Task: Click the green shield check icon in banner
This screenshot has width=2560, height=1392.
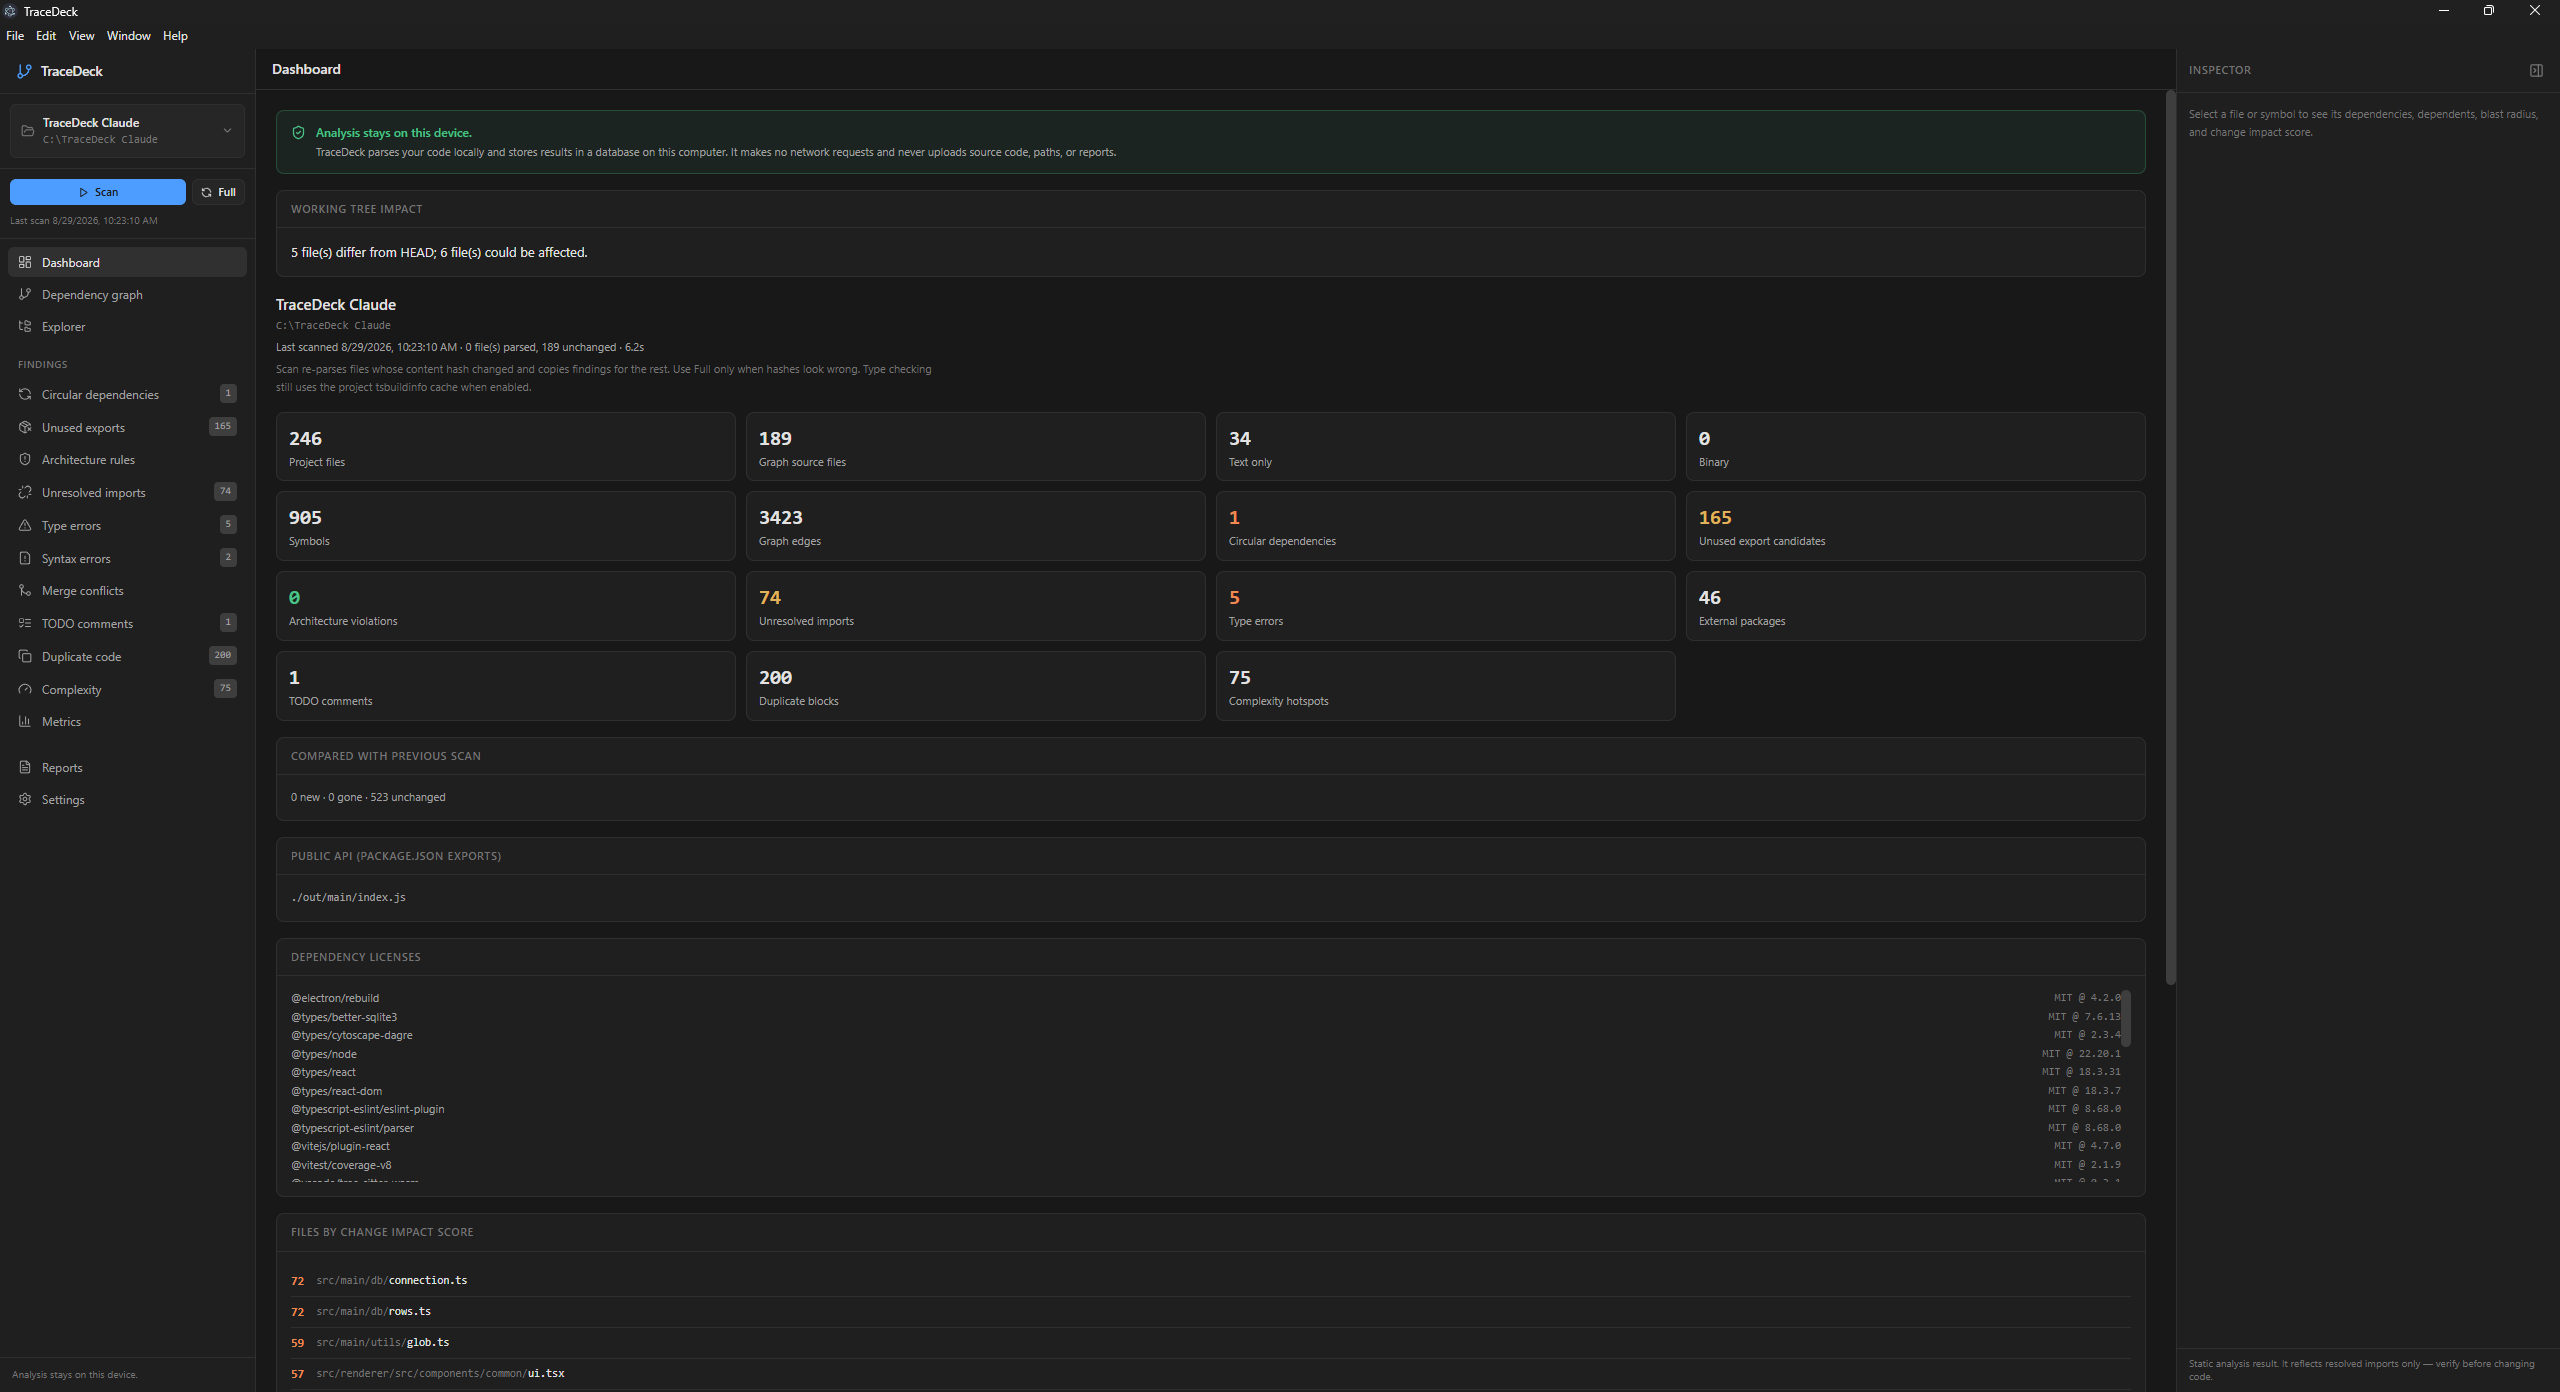Action: point(298,132)
